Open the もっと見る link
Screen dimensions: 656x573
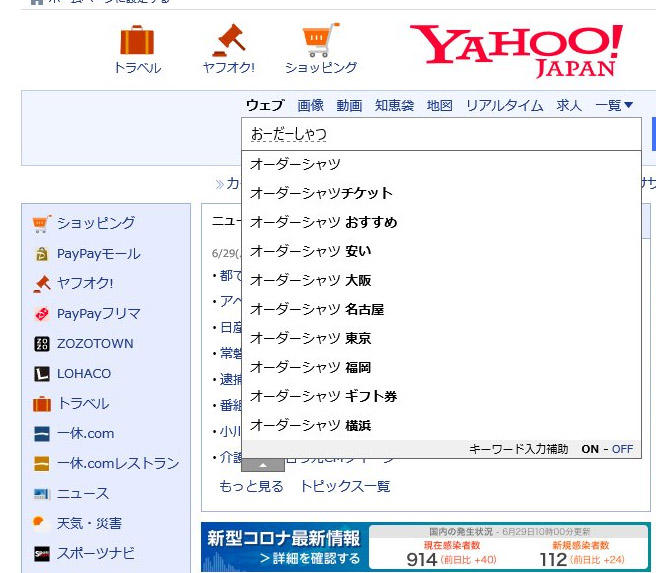point(251,486)
